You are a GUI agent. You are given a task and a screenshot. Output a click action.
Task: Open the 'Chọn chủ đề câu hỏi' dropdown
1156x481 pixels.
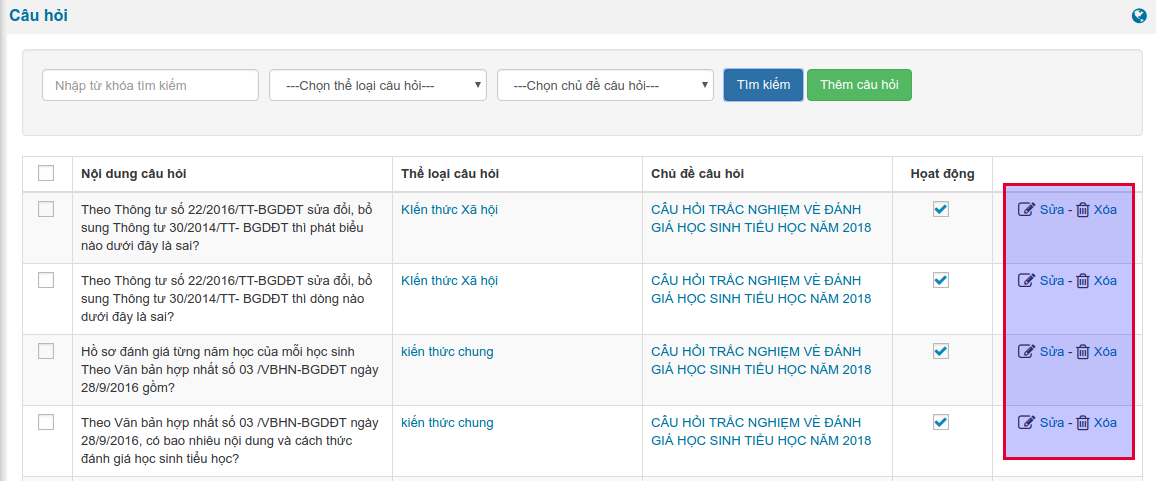click(605, 86)
